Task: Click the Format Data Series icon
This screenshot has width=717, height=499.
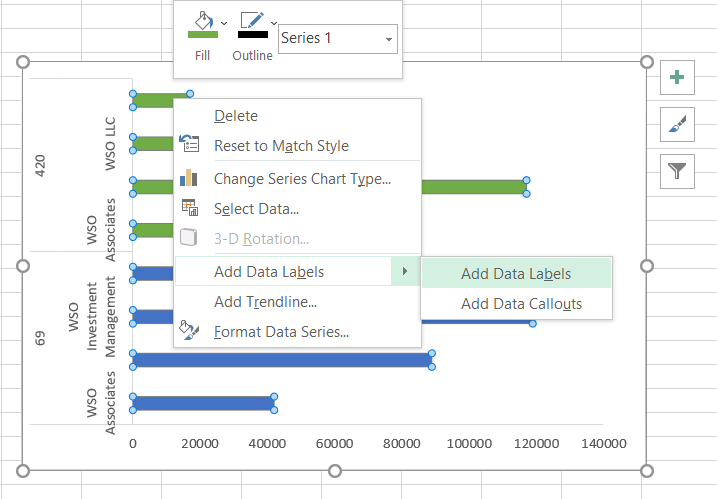Action: pos(189,330)
